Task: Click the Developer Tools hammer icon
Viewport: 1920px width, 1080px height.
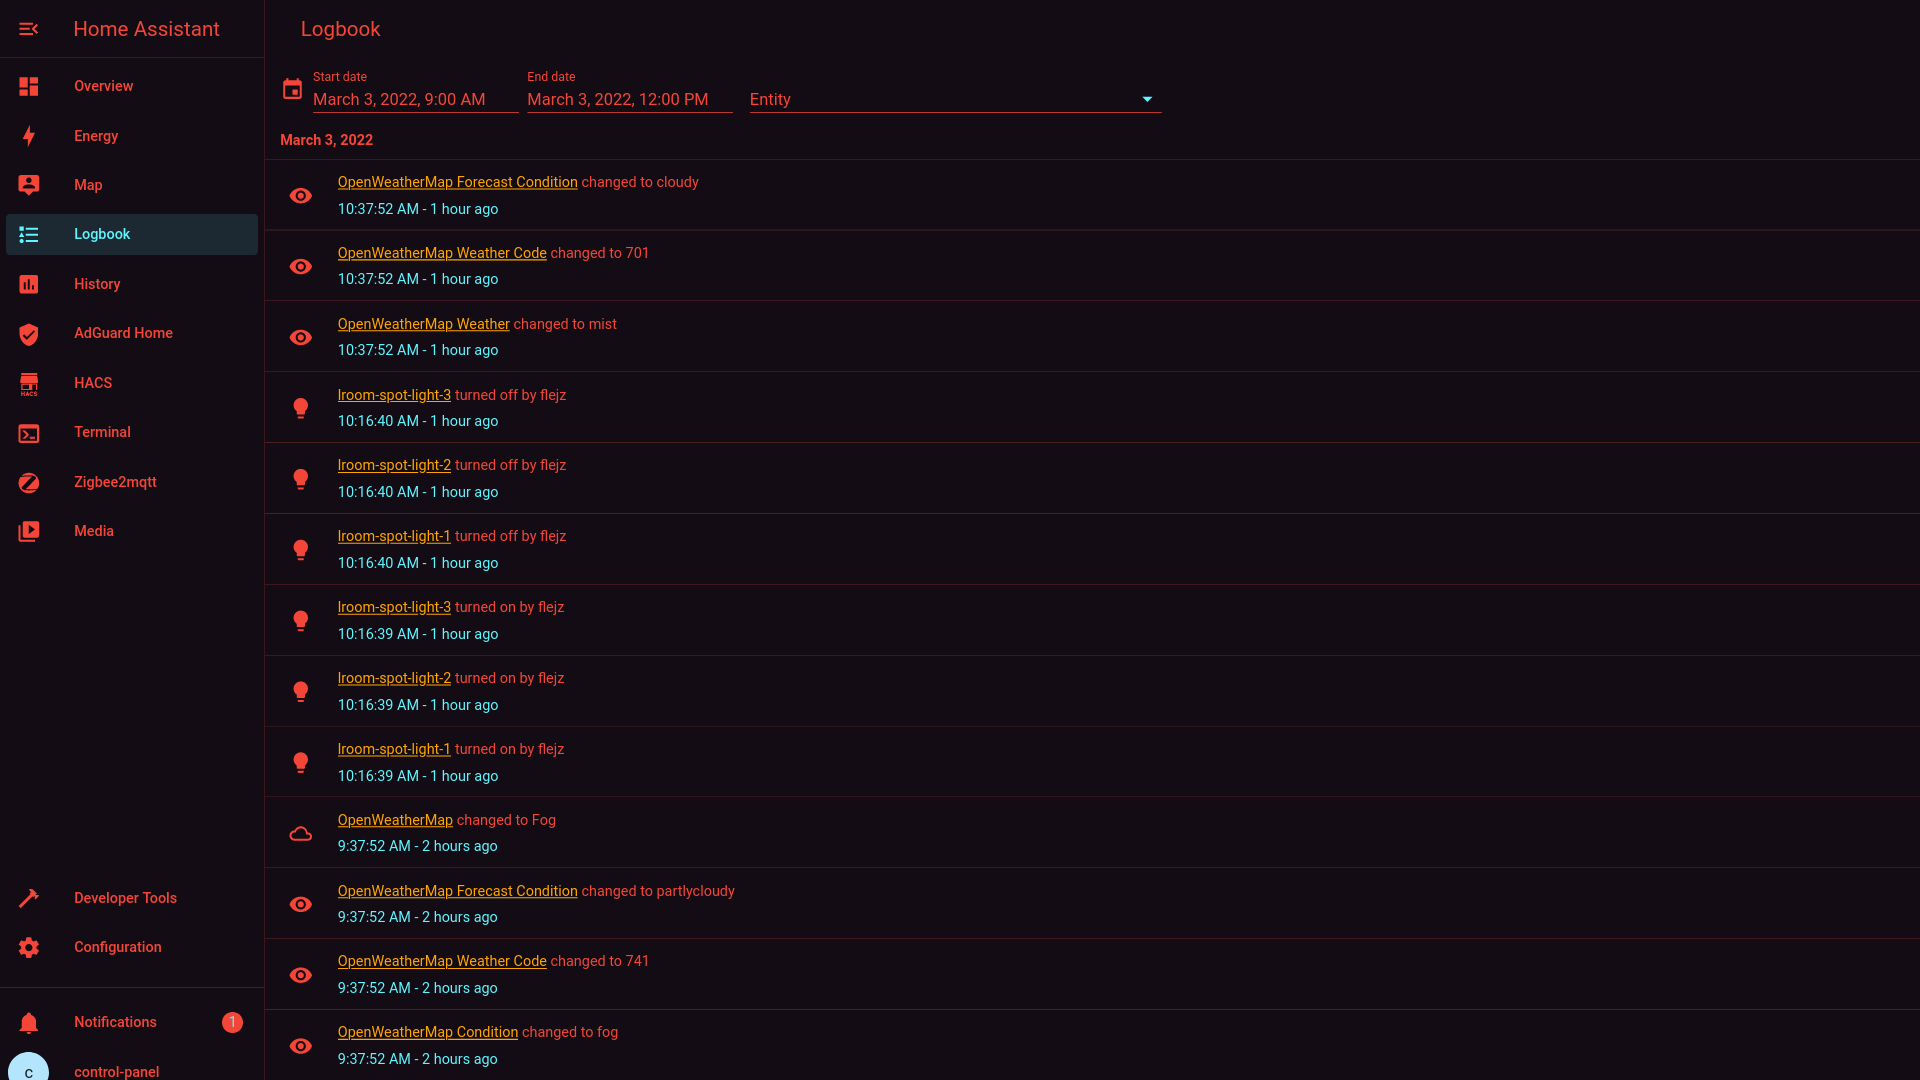Action: coord(28,898)
